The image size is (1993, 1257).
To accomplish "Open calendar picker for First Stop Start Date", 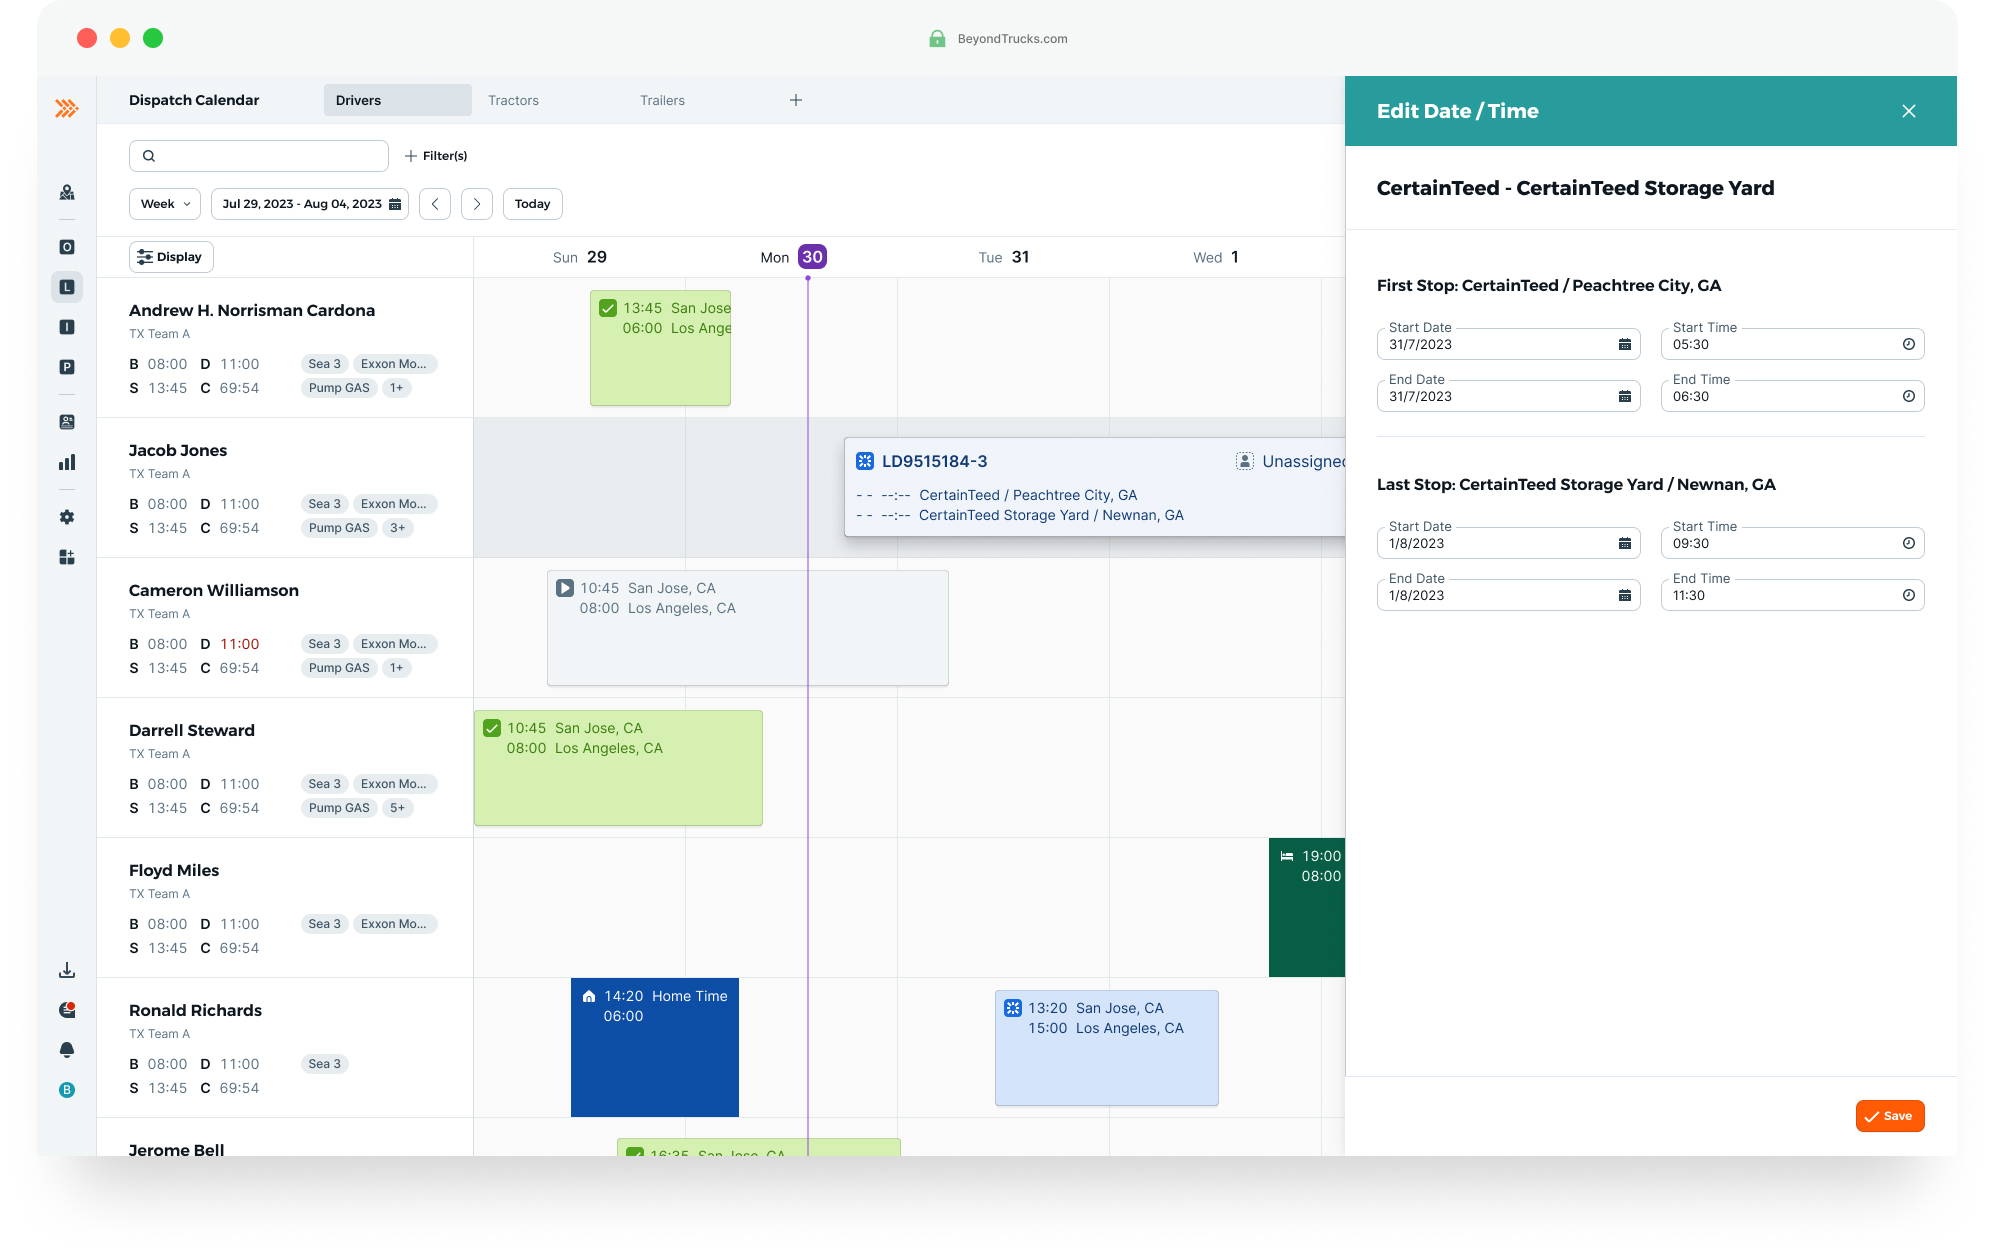I will tap(1624, 344).
